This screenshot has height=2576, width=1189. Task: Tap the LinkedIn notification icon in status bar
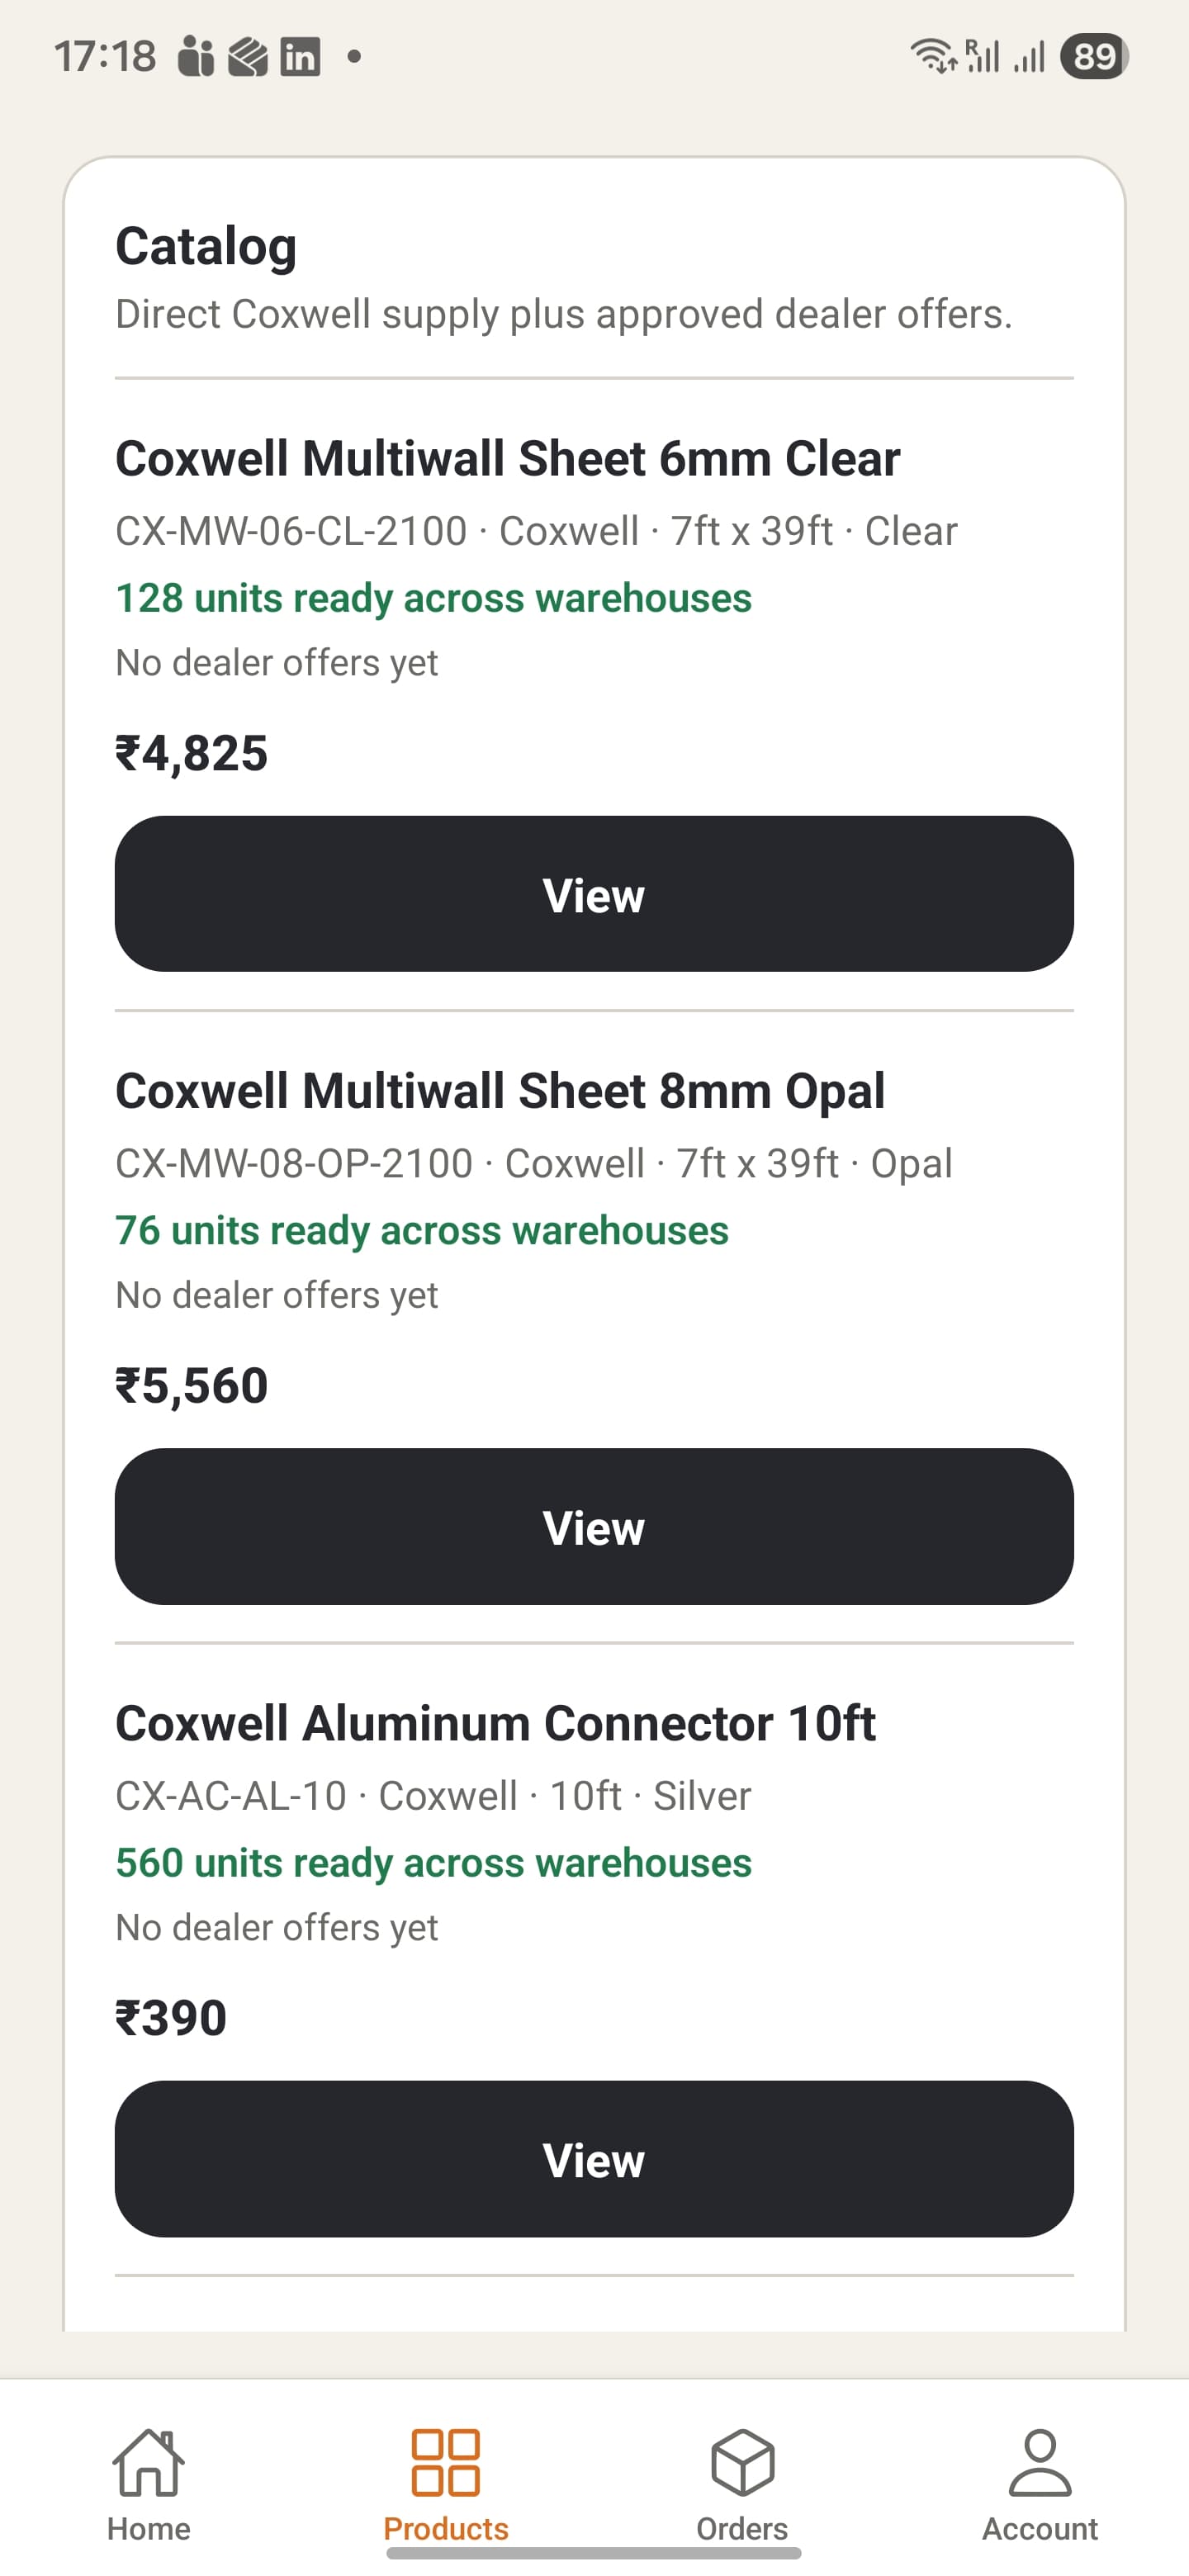tap(299, 57)
